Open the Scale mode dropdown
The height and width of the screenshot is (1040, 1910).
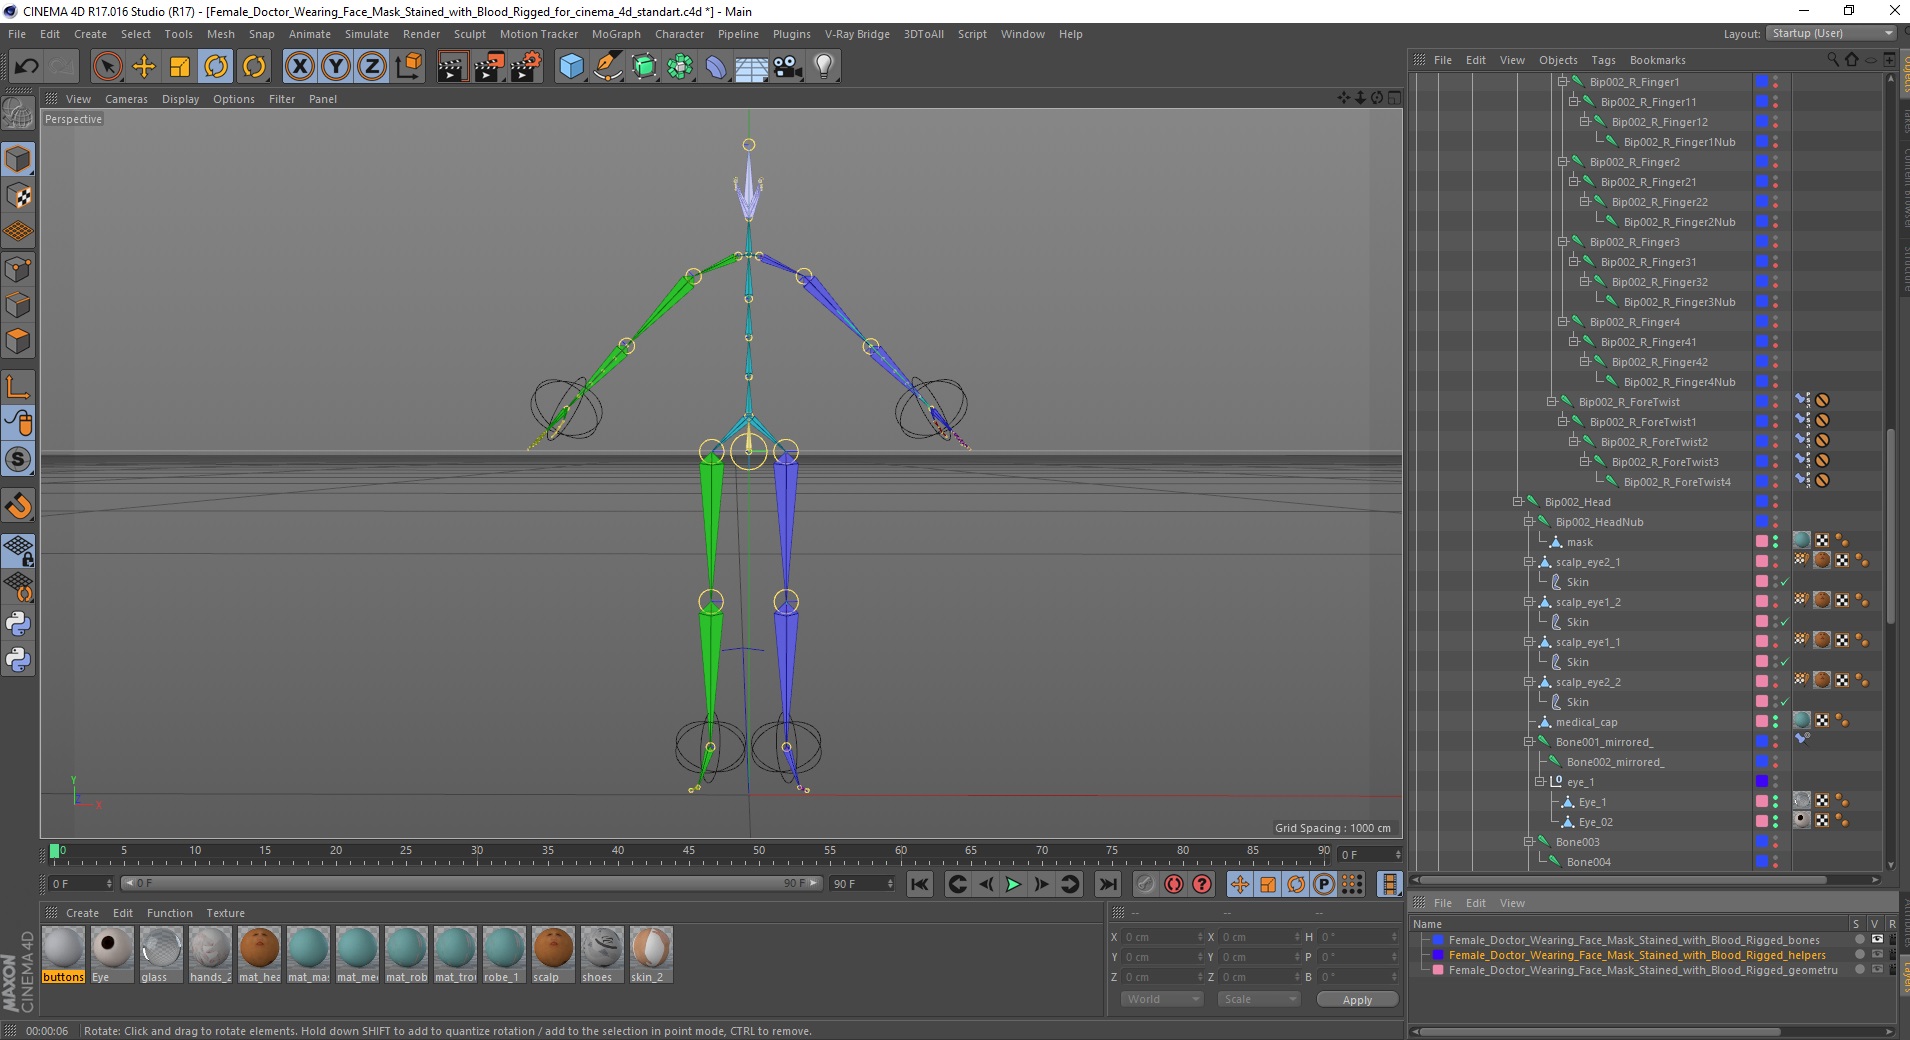pos(1258,999)
